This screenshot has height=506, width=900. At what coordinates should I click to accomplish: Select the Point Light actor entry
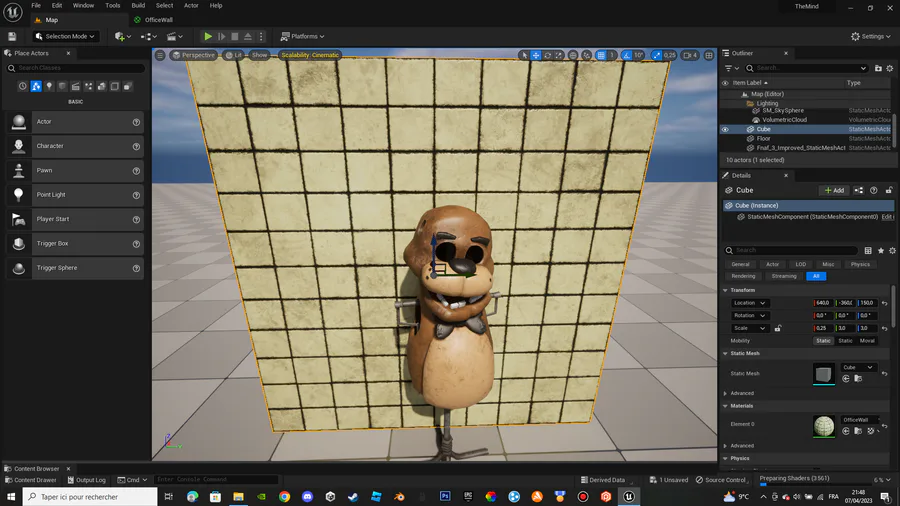point(75,194)
